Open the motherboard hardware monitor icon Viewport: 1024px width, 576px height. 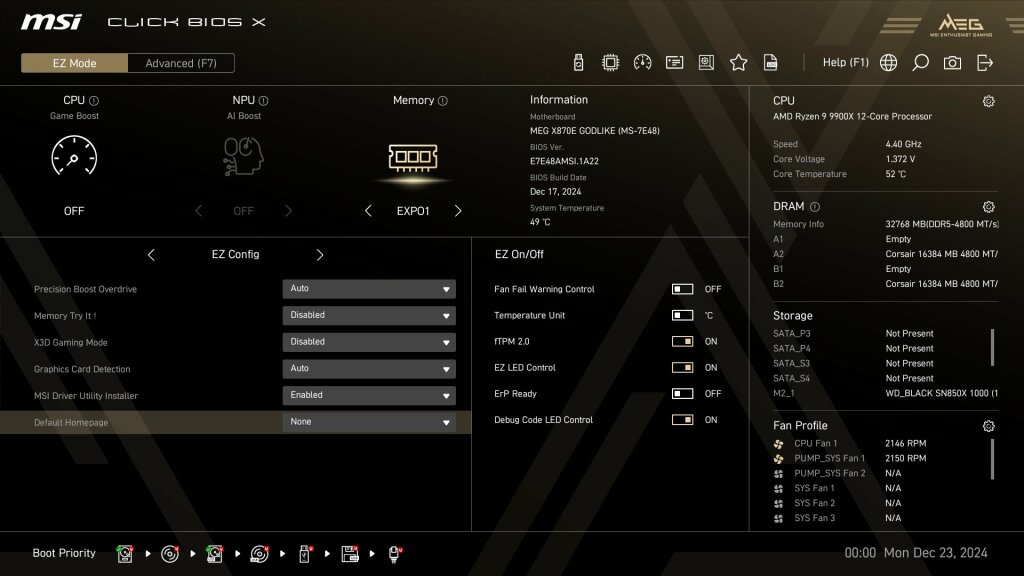[x=707, y=63]
